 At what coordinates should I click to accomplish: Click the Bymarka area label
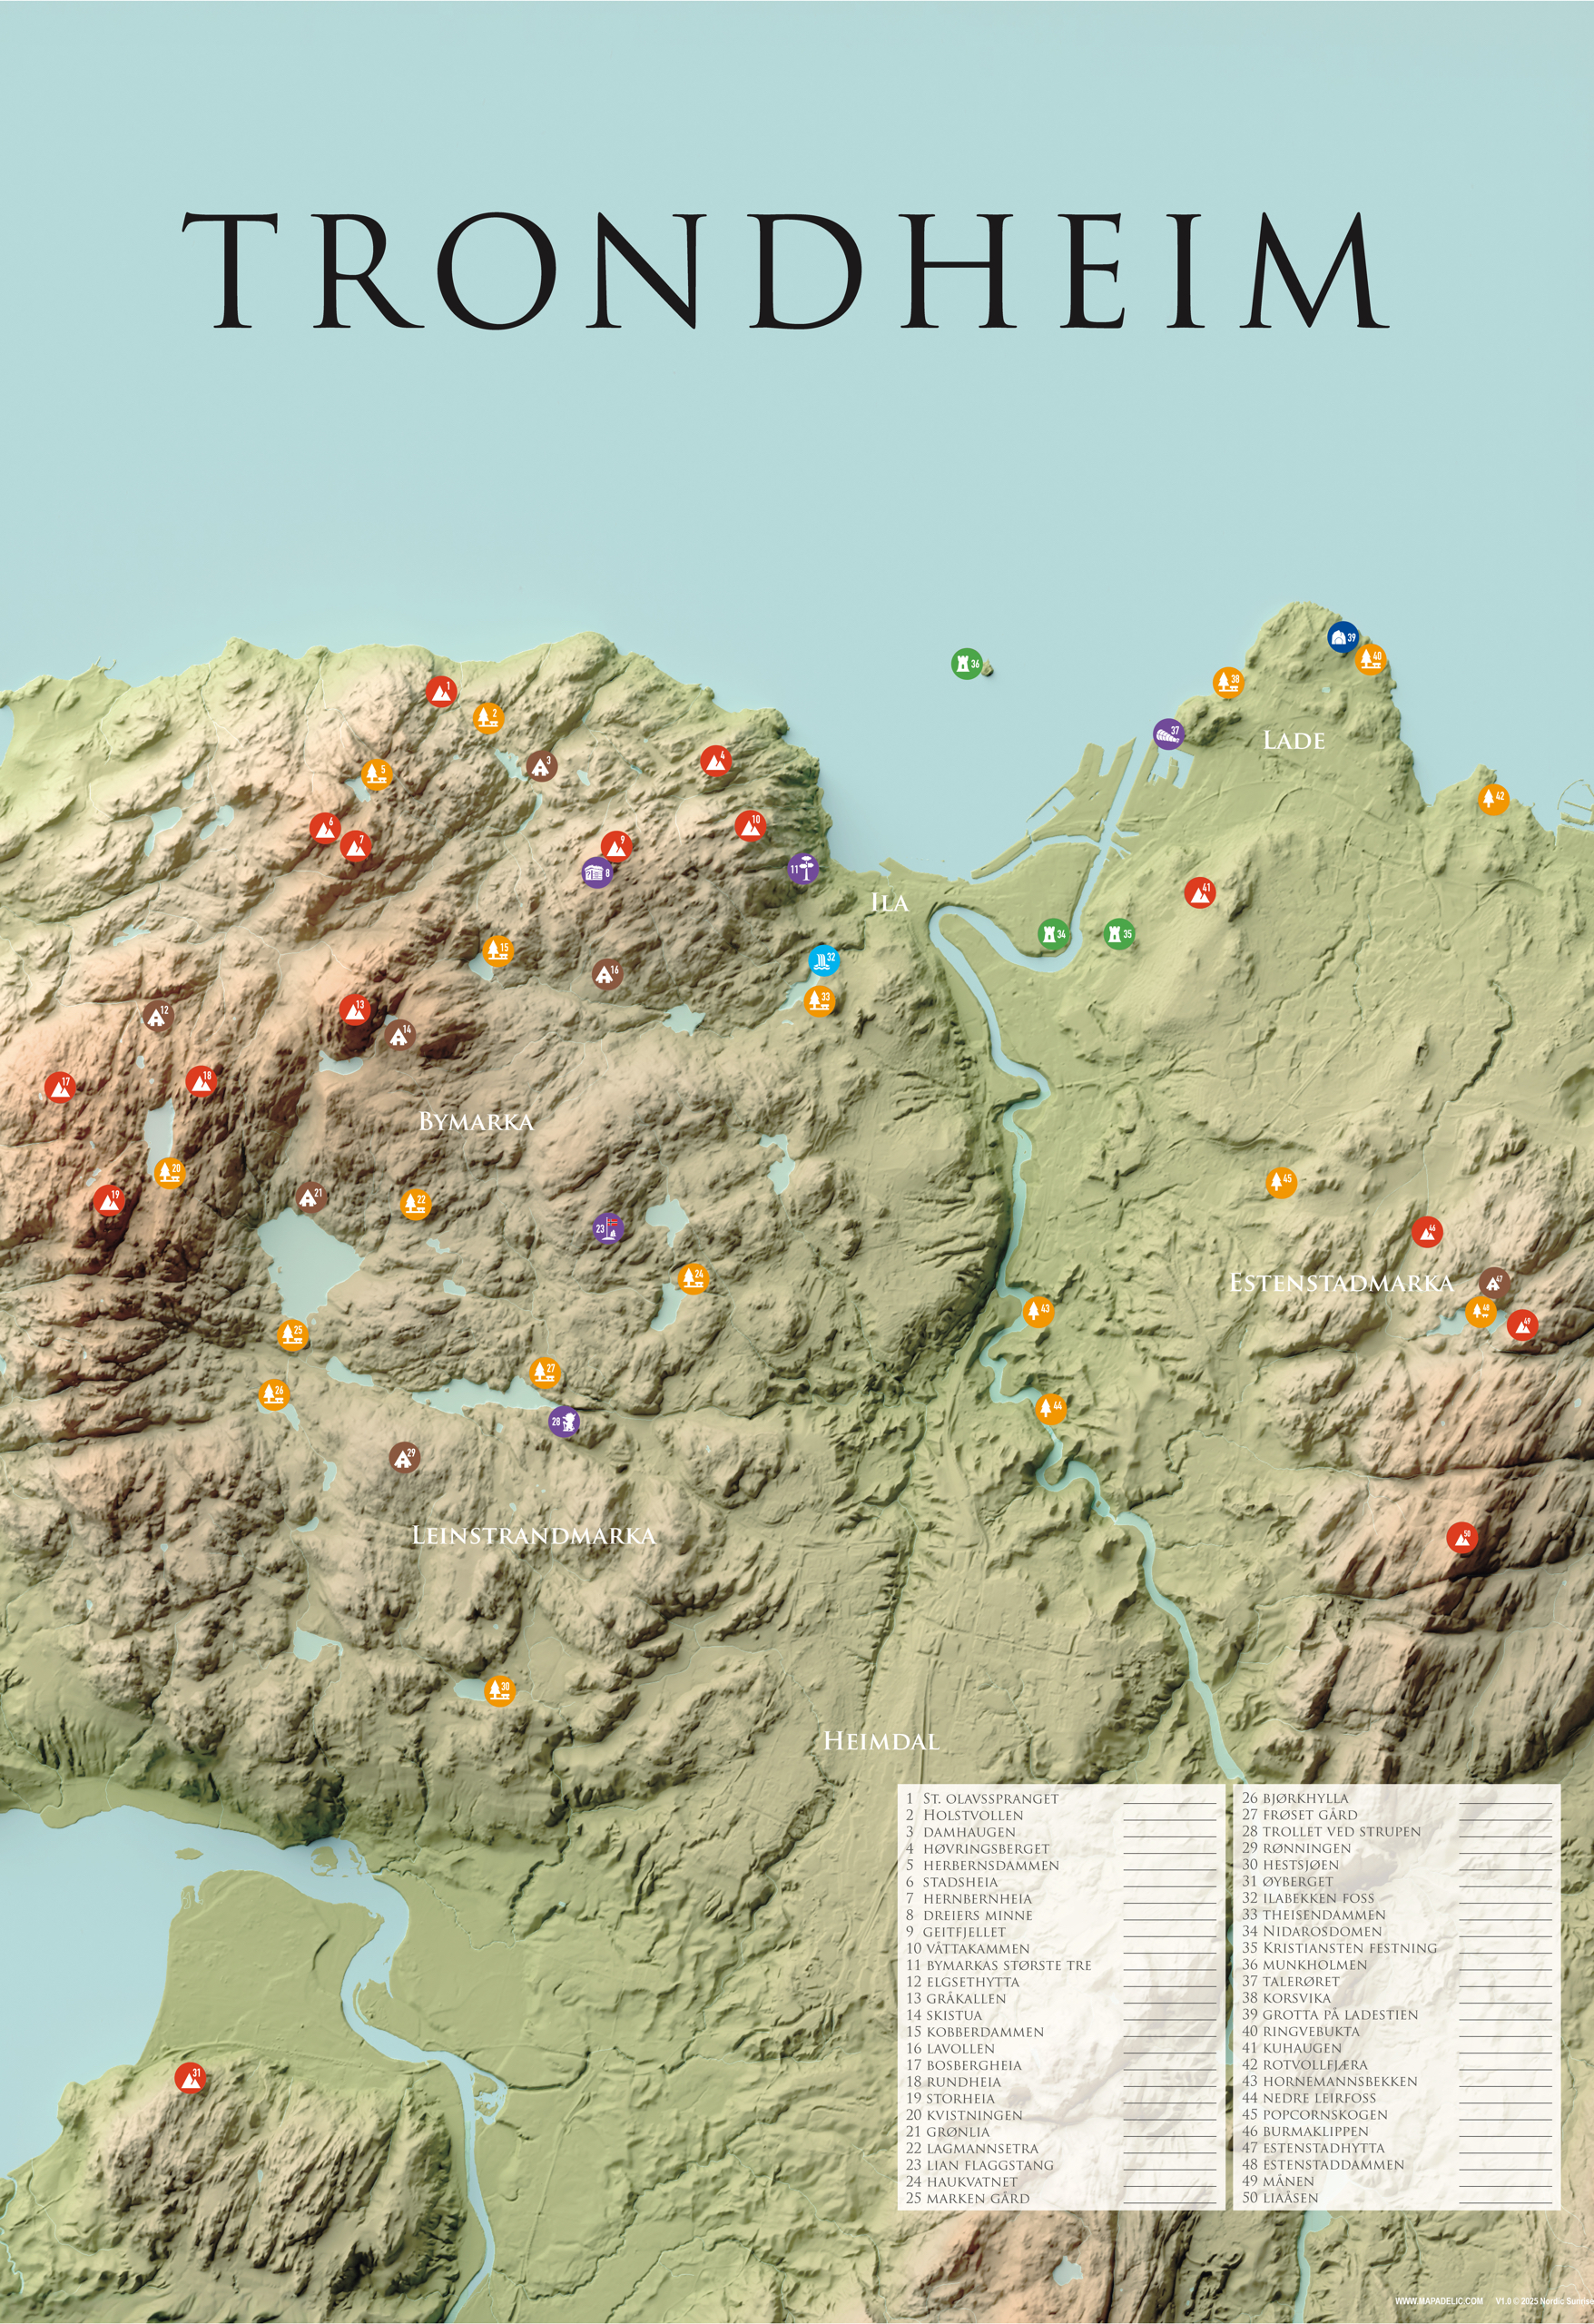click(476, 1122)
